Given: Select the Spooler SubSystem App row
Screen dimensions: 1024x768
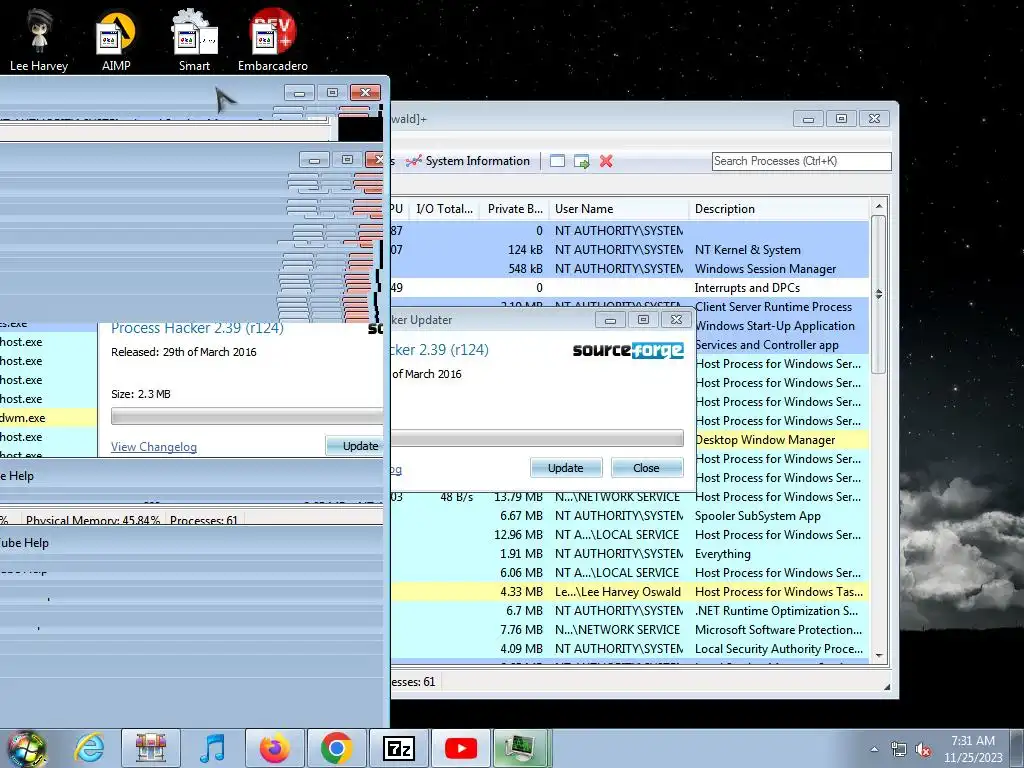Looking at the screenshot, I should tap(630, 516).
